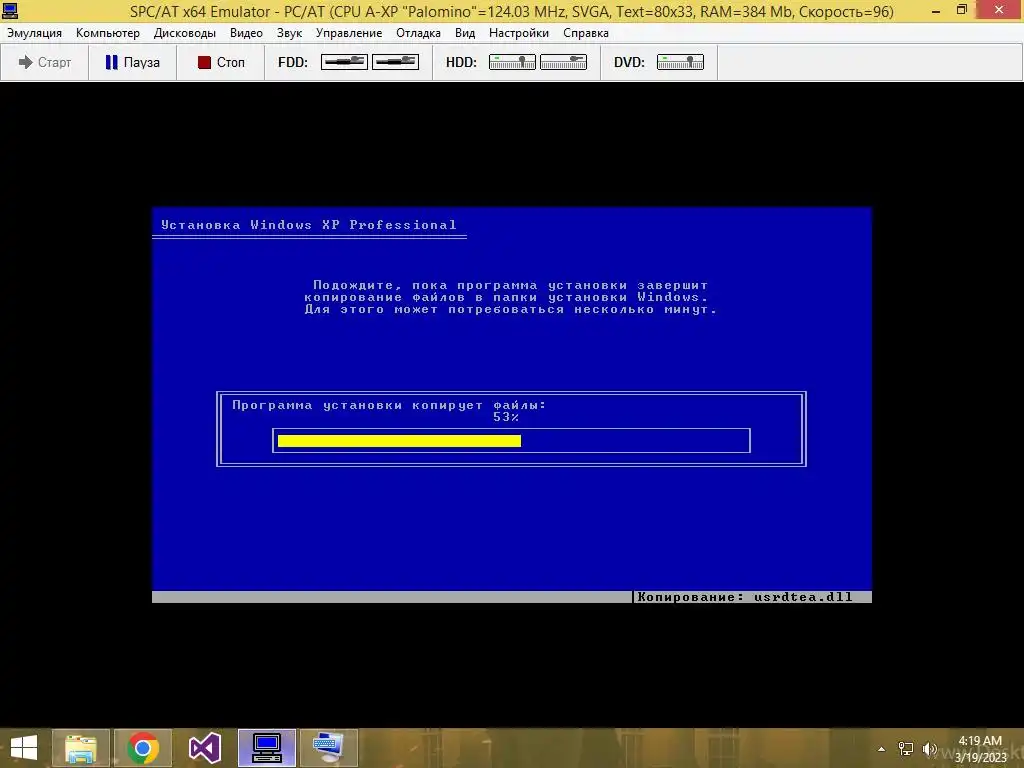Close the emulator window
This screenshot has width=1024, height=768.
pos(999,10)
